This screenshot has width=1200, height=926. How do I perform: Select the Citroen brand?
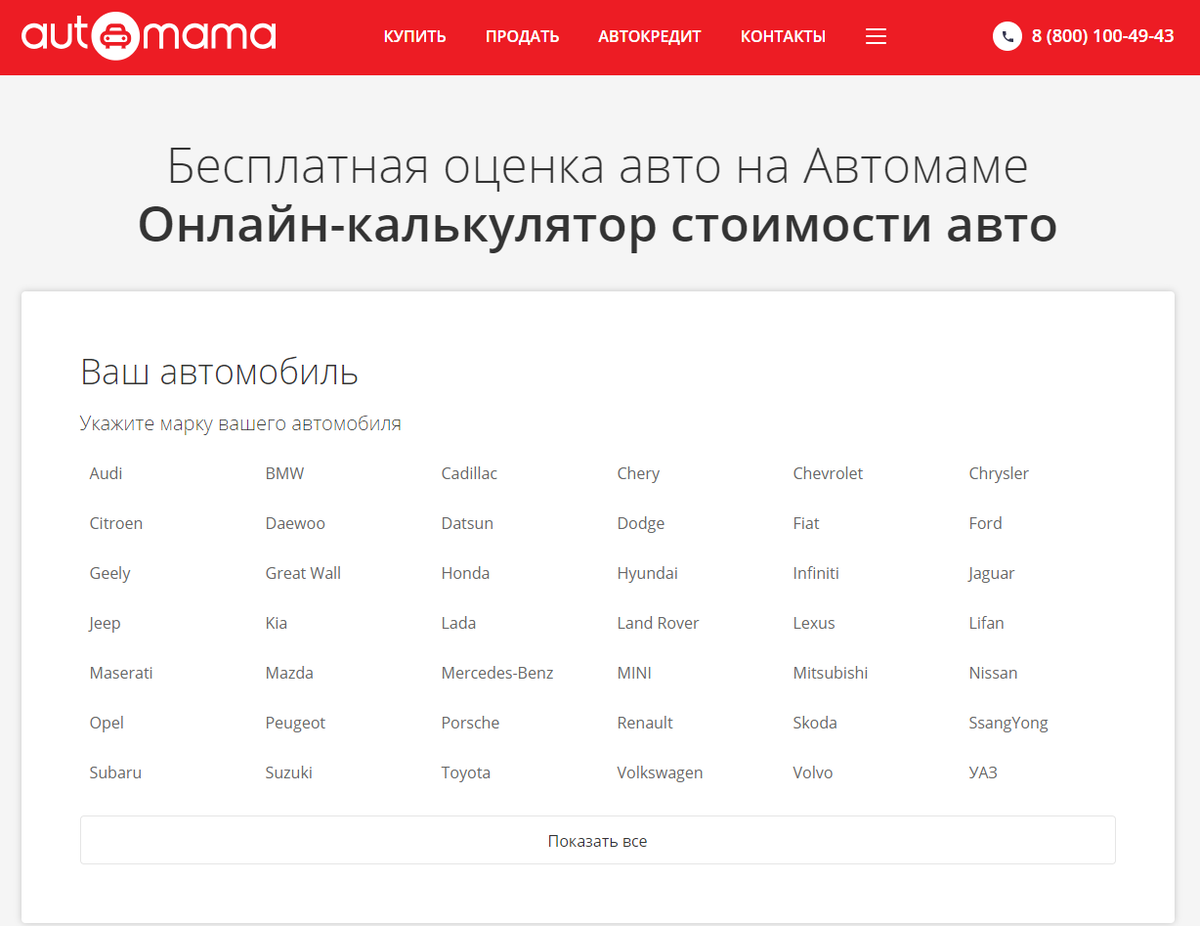coord(116,523)
